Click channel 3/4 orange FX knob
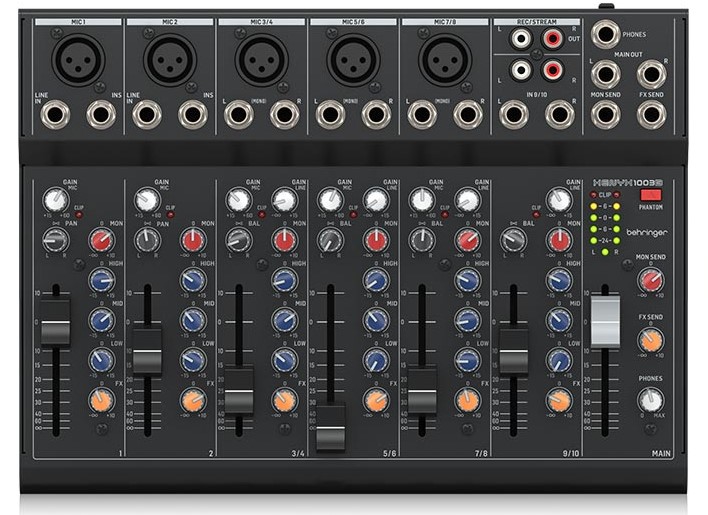This screenshot has width=708, height=515. pos(285,400)
